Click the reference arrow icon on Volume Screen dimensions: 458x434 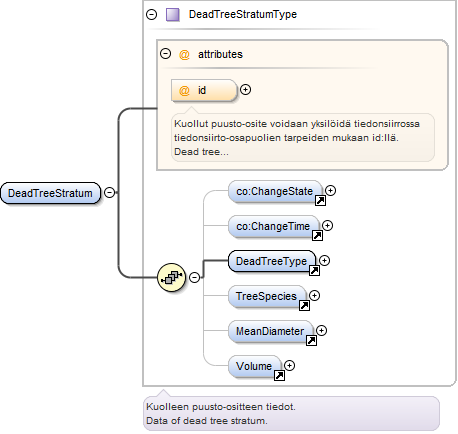(x=279, y=376)
